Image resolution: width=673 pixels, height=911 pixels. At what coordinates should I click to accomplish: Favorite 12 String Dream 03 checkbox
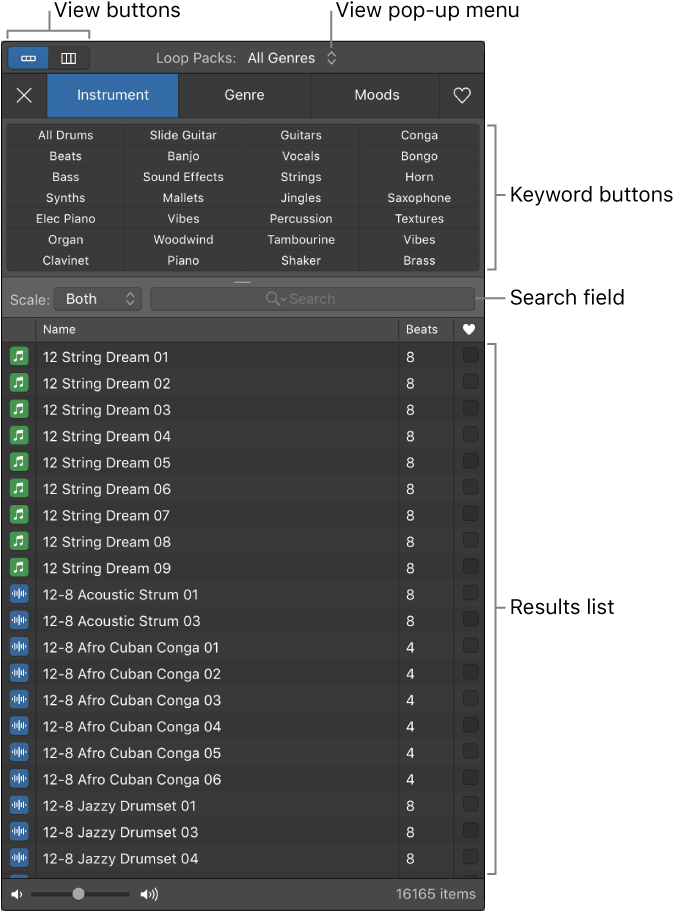pyautogui.click(x=470, y=408)
